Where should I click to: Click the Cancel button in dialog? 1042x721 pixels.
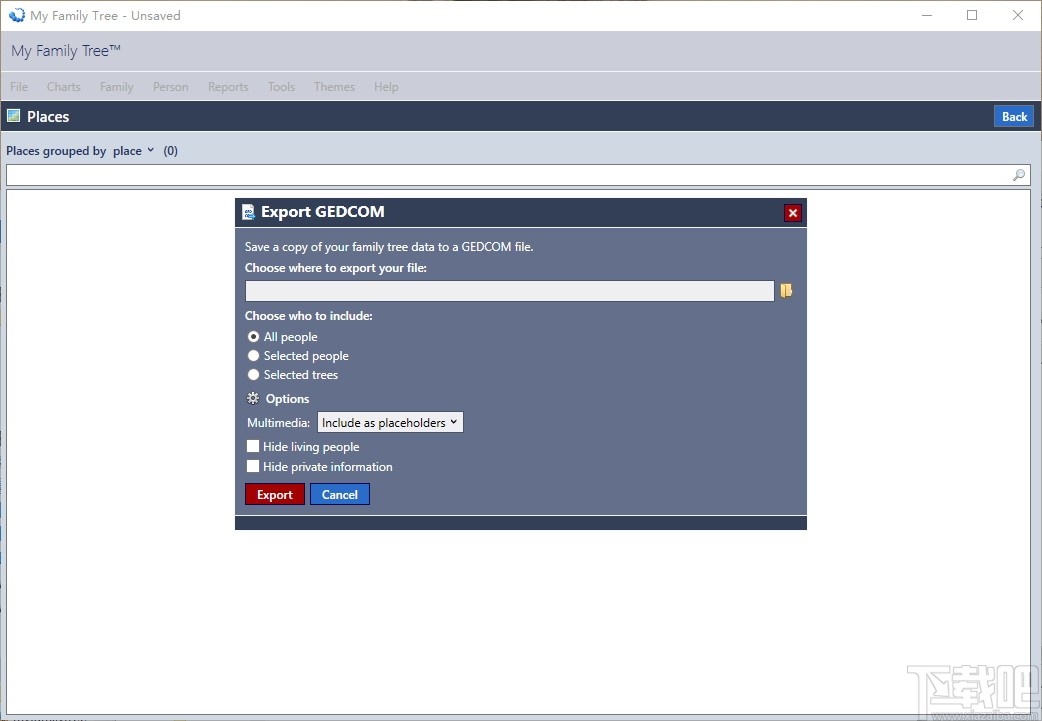340,494
